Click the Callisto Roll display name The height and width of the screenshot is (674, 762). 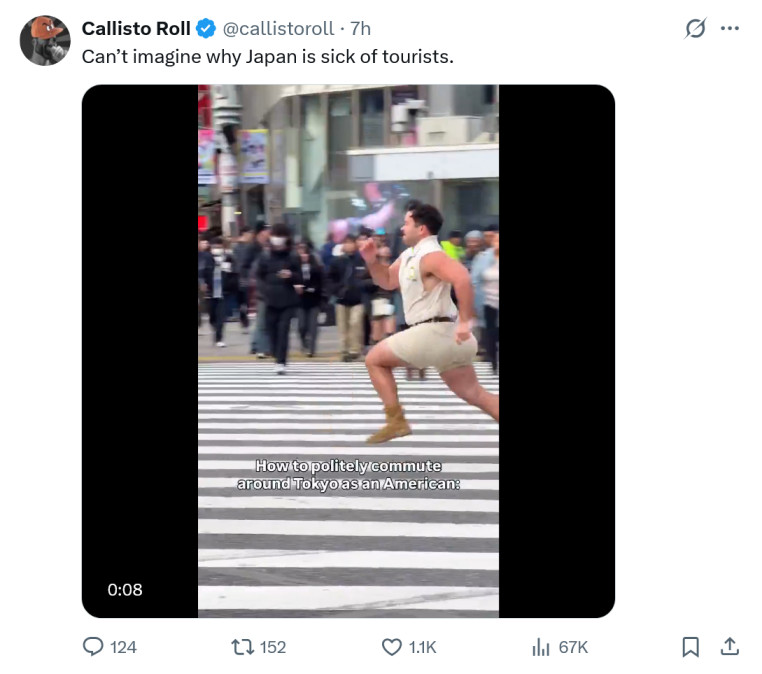[x=136, y=28]
